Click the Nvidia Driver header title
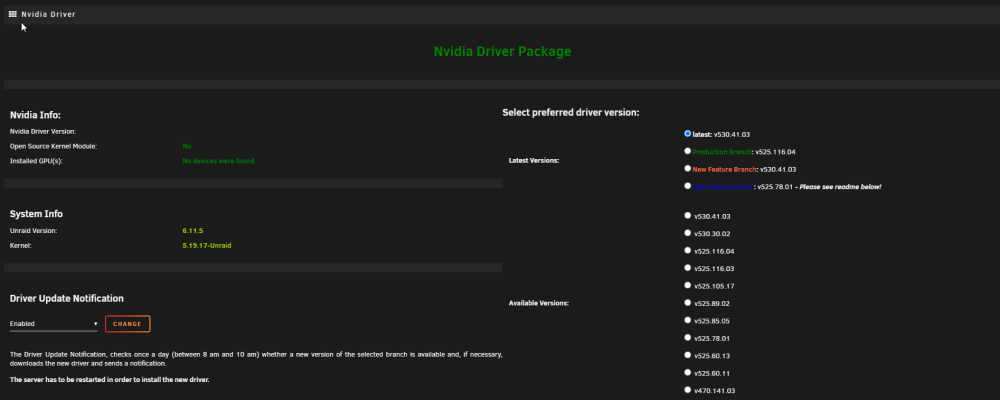This screenshot has height=400, width=1000. click(48, 14)
